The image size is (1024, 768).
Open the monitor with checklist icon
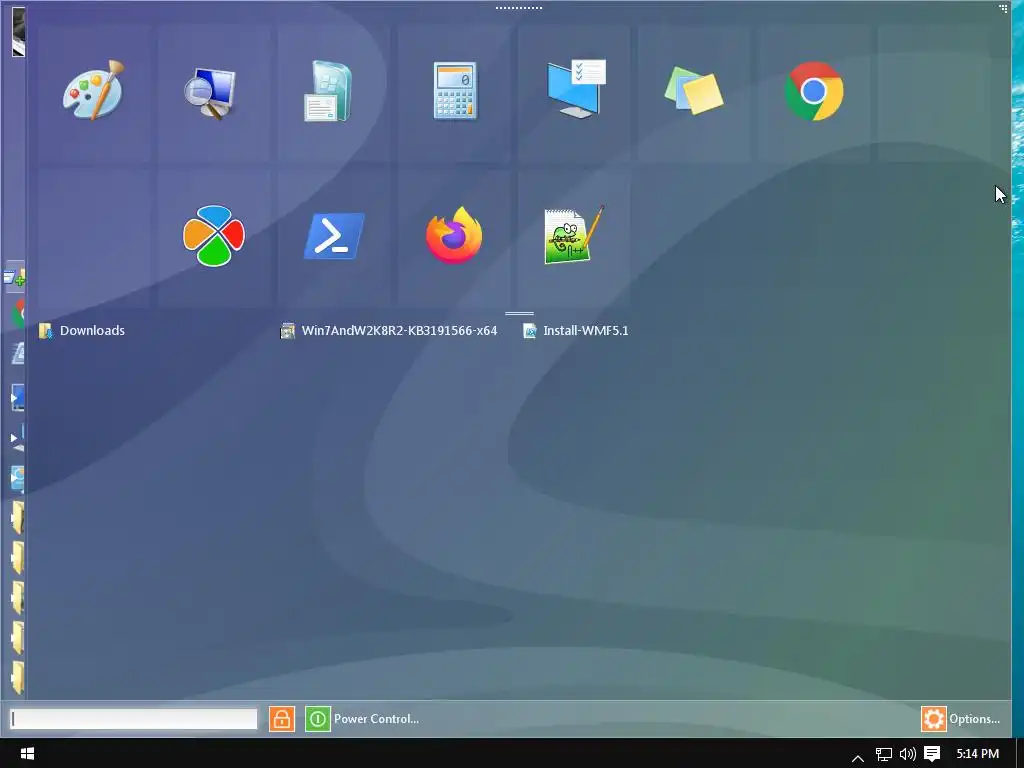tap(577, 89)
